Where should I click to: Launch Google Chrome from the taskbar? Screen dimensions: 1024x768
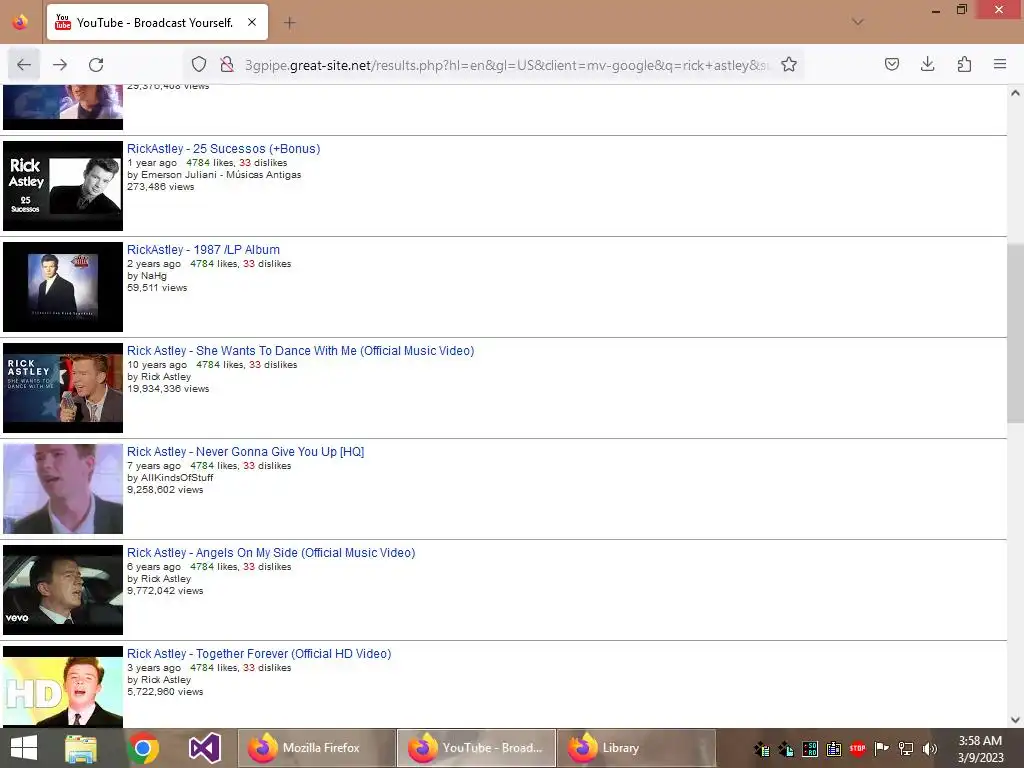point(144,748)
